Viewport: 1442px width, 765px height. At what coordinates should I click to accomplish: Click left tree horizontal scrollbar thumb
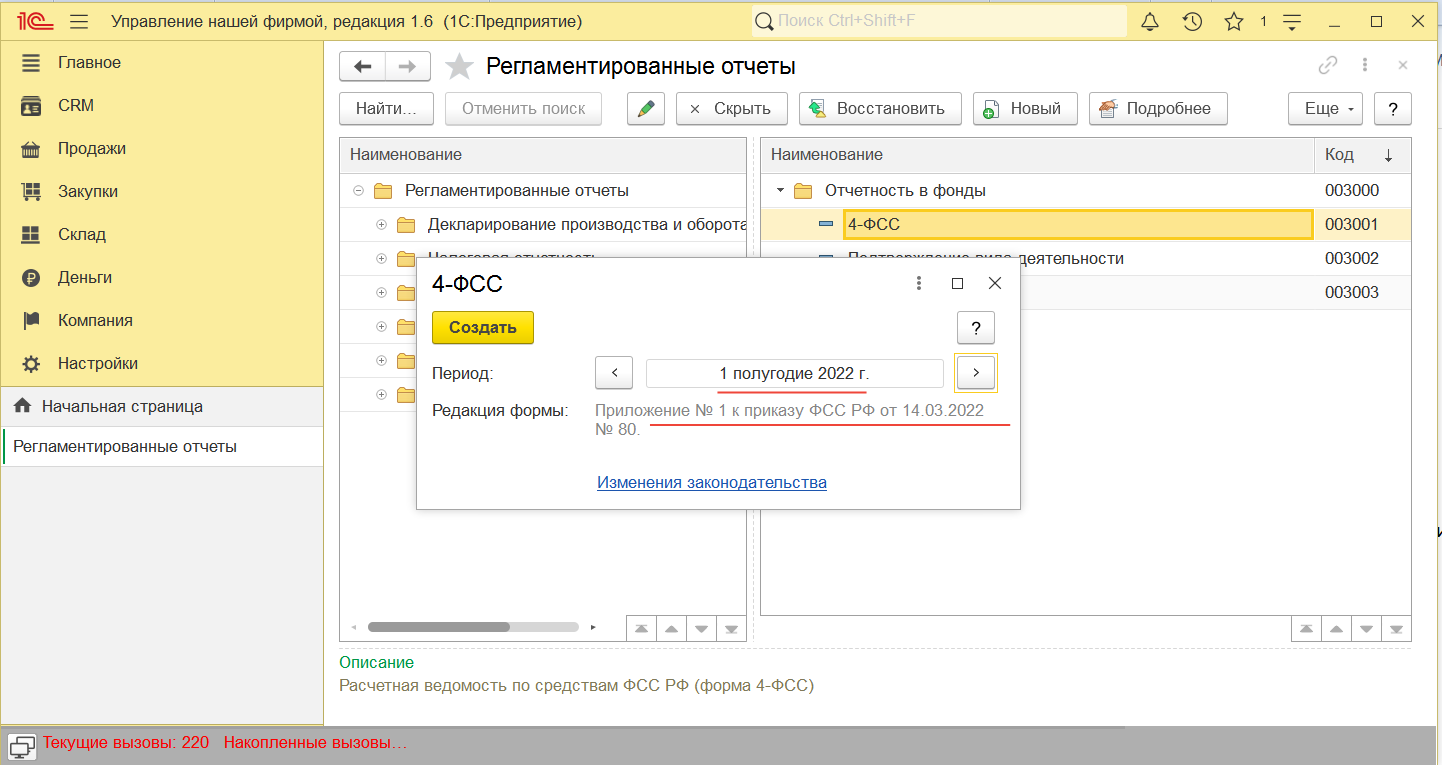coord(438,627)
